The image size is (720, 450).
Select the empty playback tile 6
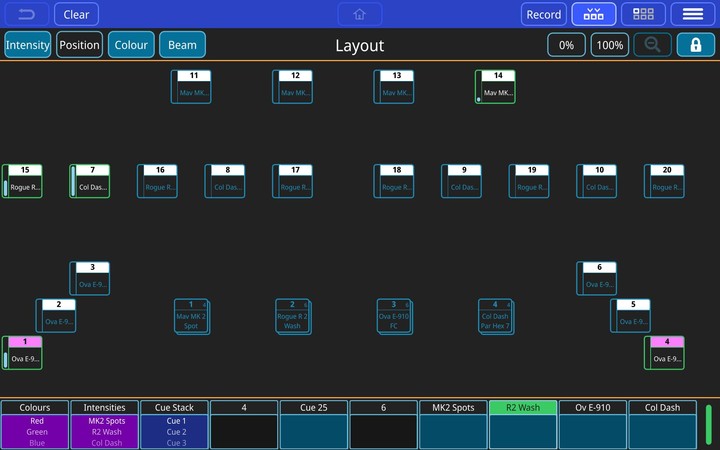coord(384,425)
